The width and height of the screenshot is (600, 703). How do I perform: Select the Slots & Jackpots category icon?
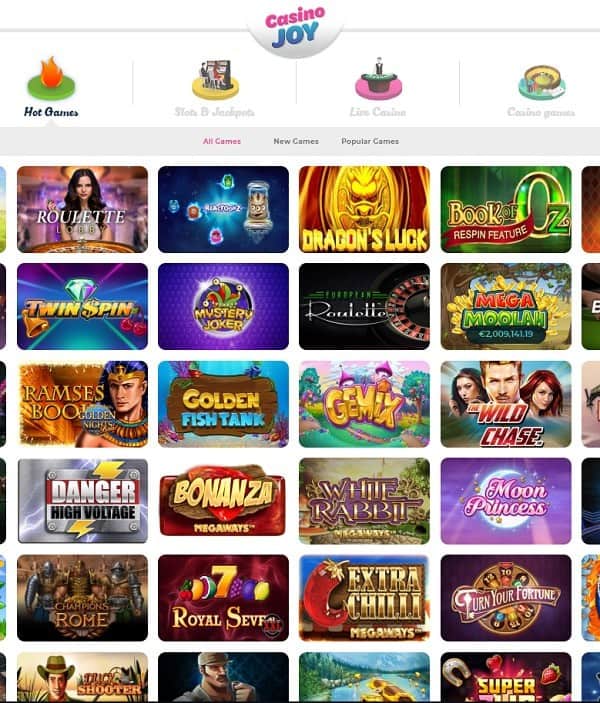point(215,79)
